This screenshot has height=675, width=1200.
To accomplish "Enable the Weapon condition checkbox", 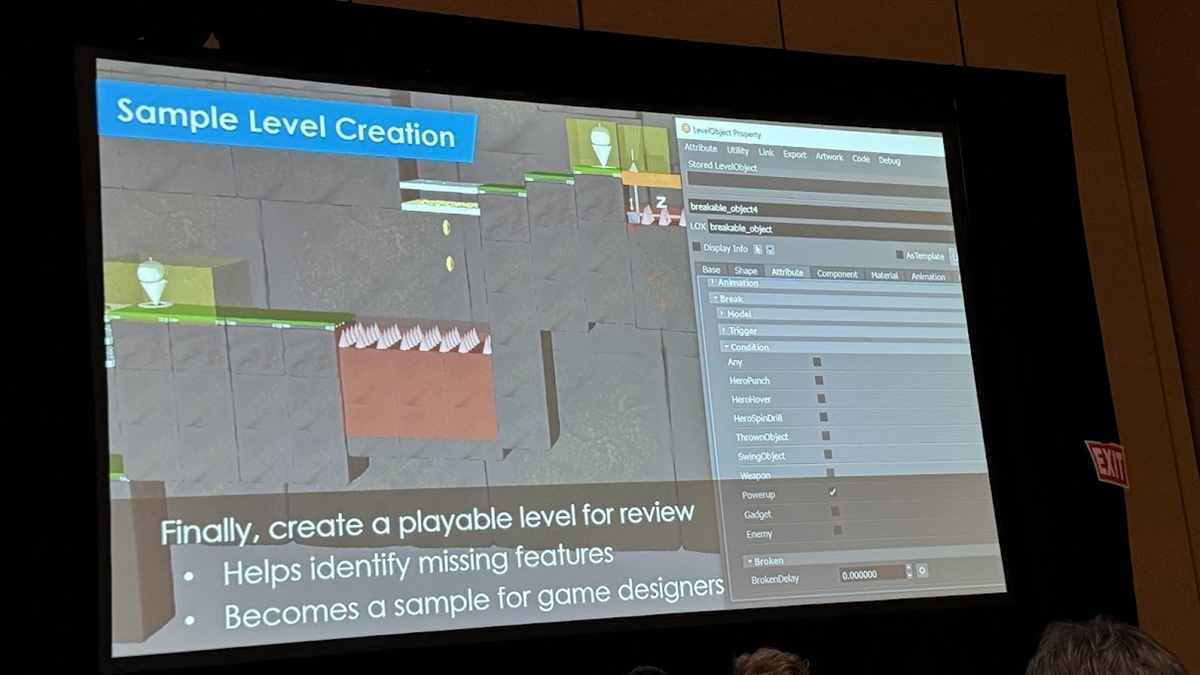I will [x=830, y=472].
